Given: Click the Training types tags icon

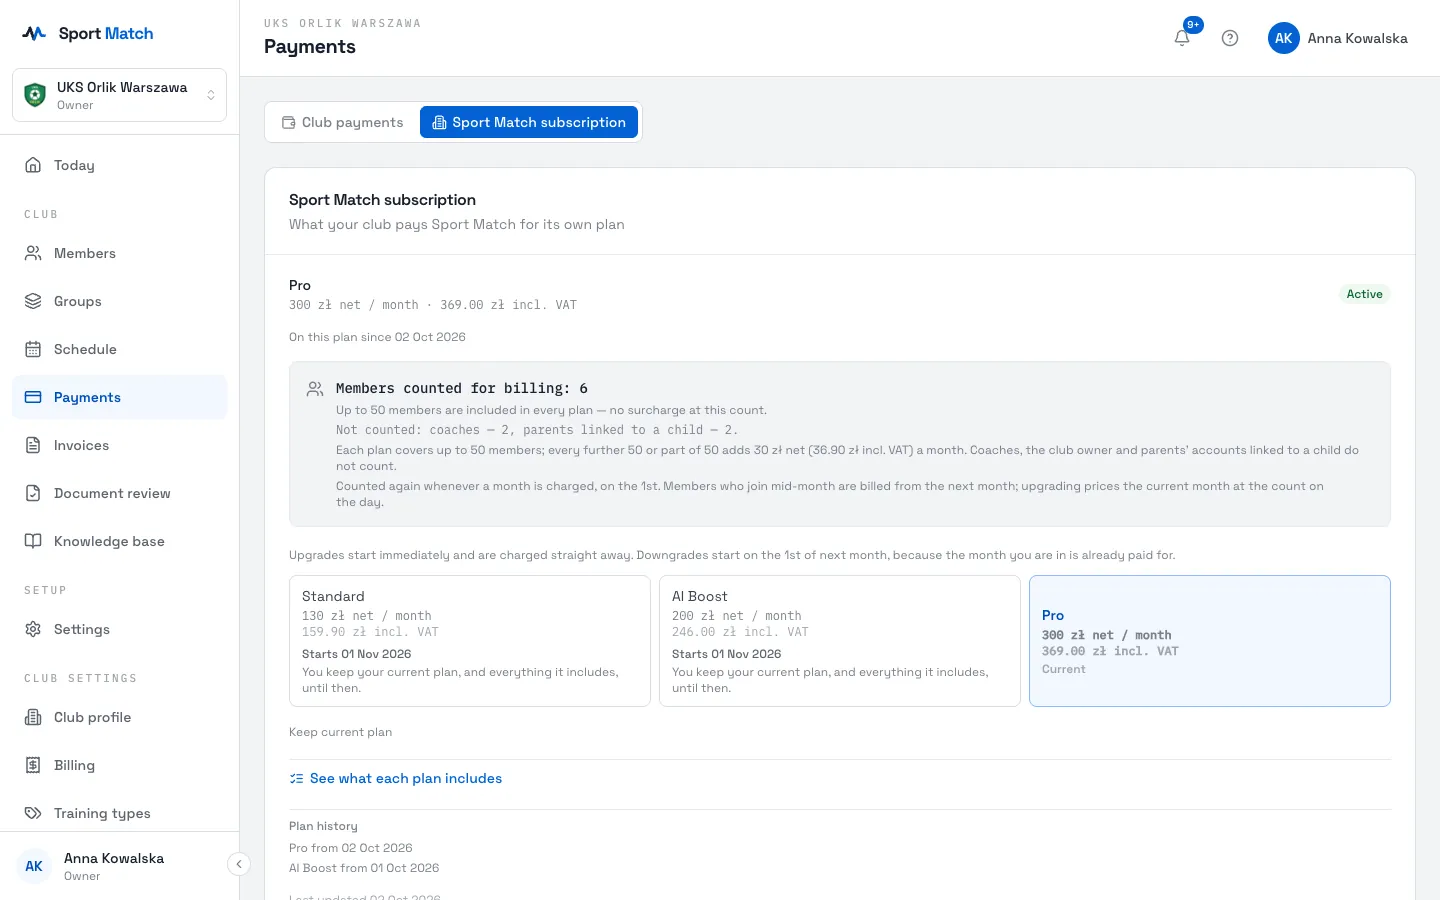Looking at the screenshot, I should pyautogui.click(x=33, y=813).
